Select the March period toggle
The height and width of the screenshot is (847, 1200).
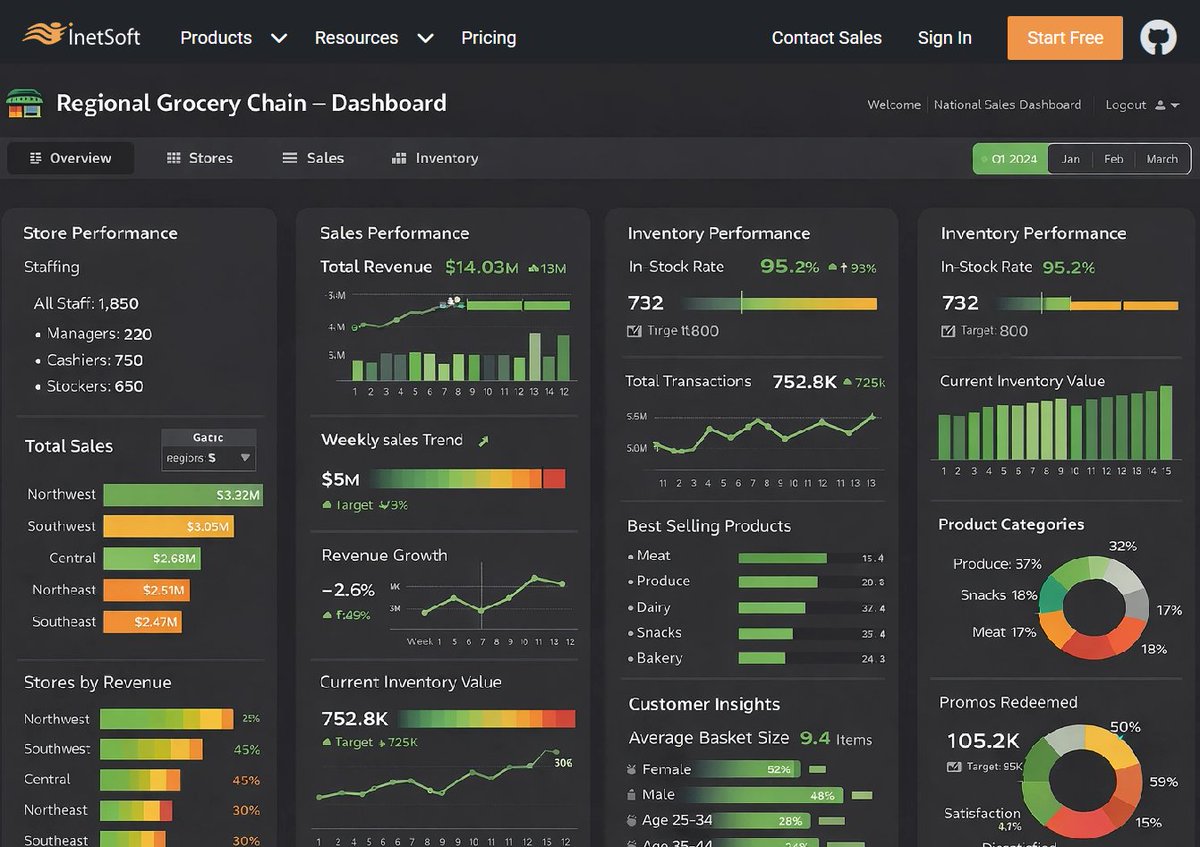tap(1162, 159)
